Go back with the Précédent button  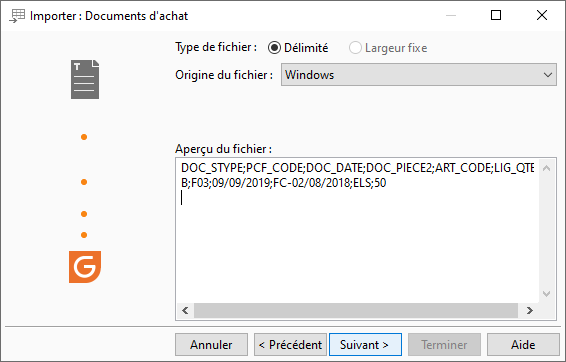290,345
